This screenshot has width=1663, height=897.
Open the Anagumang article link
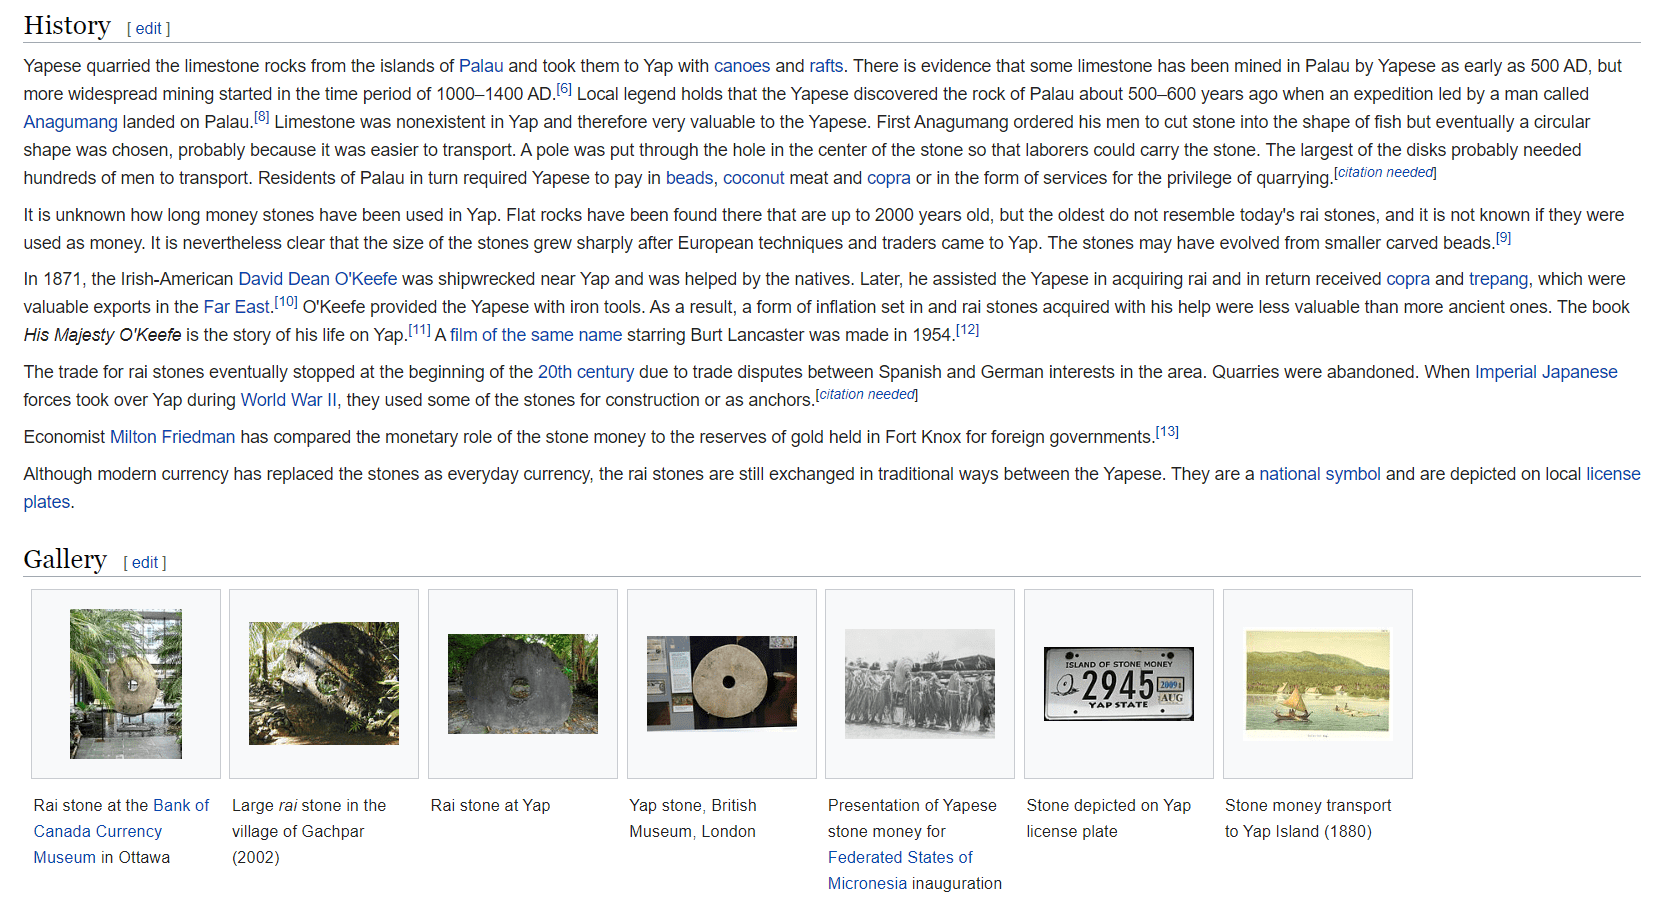tap(70, 122)
